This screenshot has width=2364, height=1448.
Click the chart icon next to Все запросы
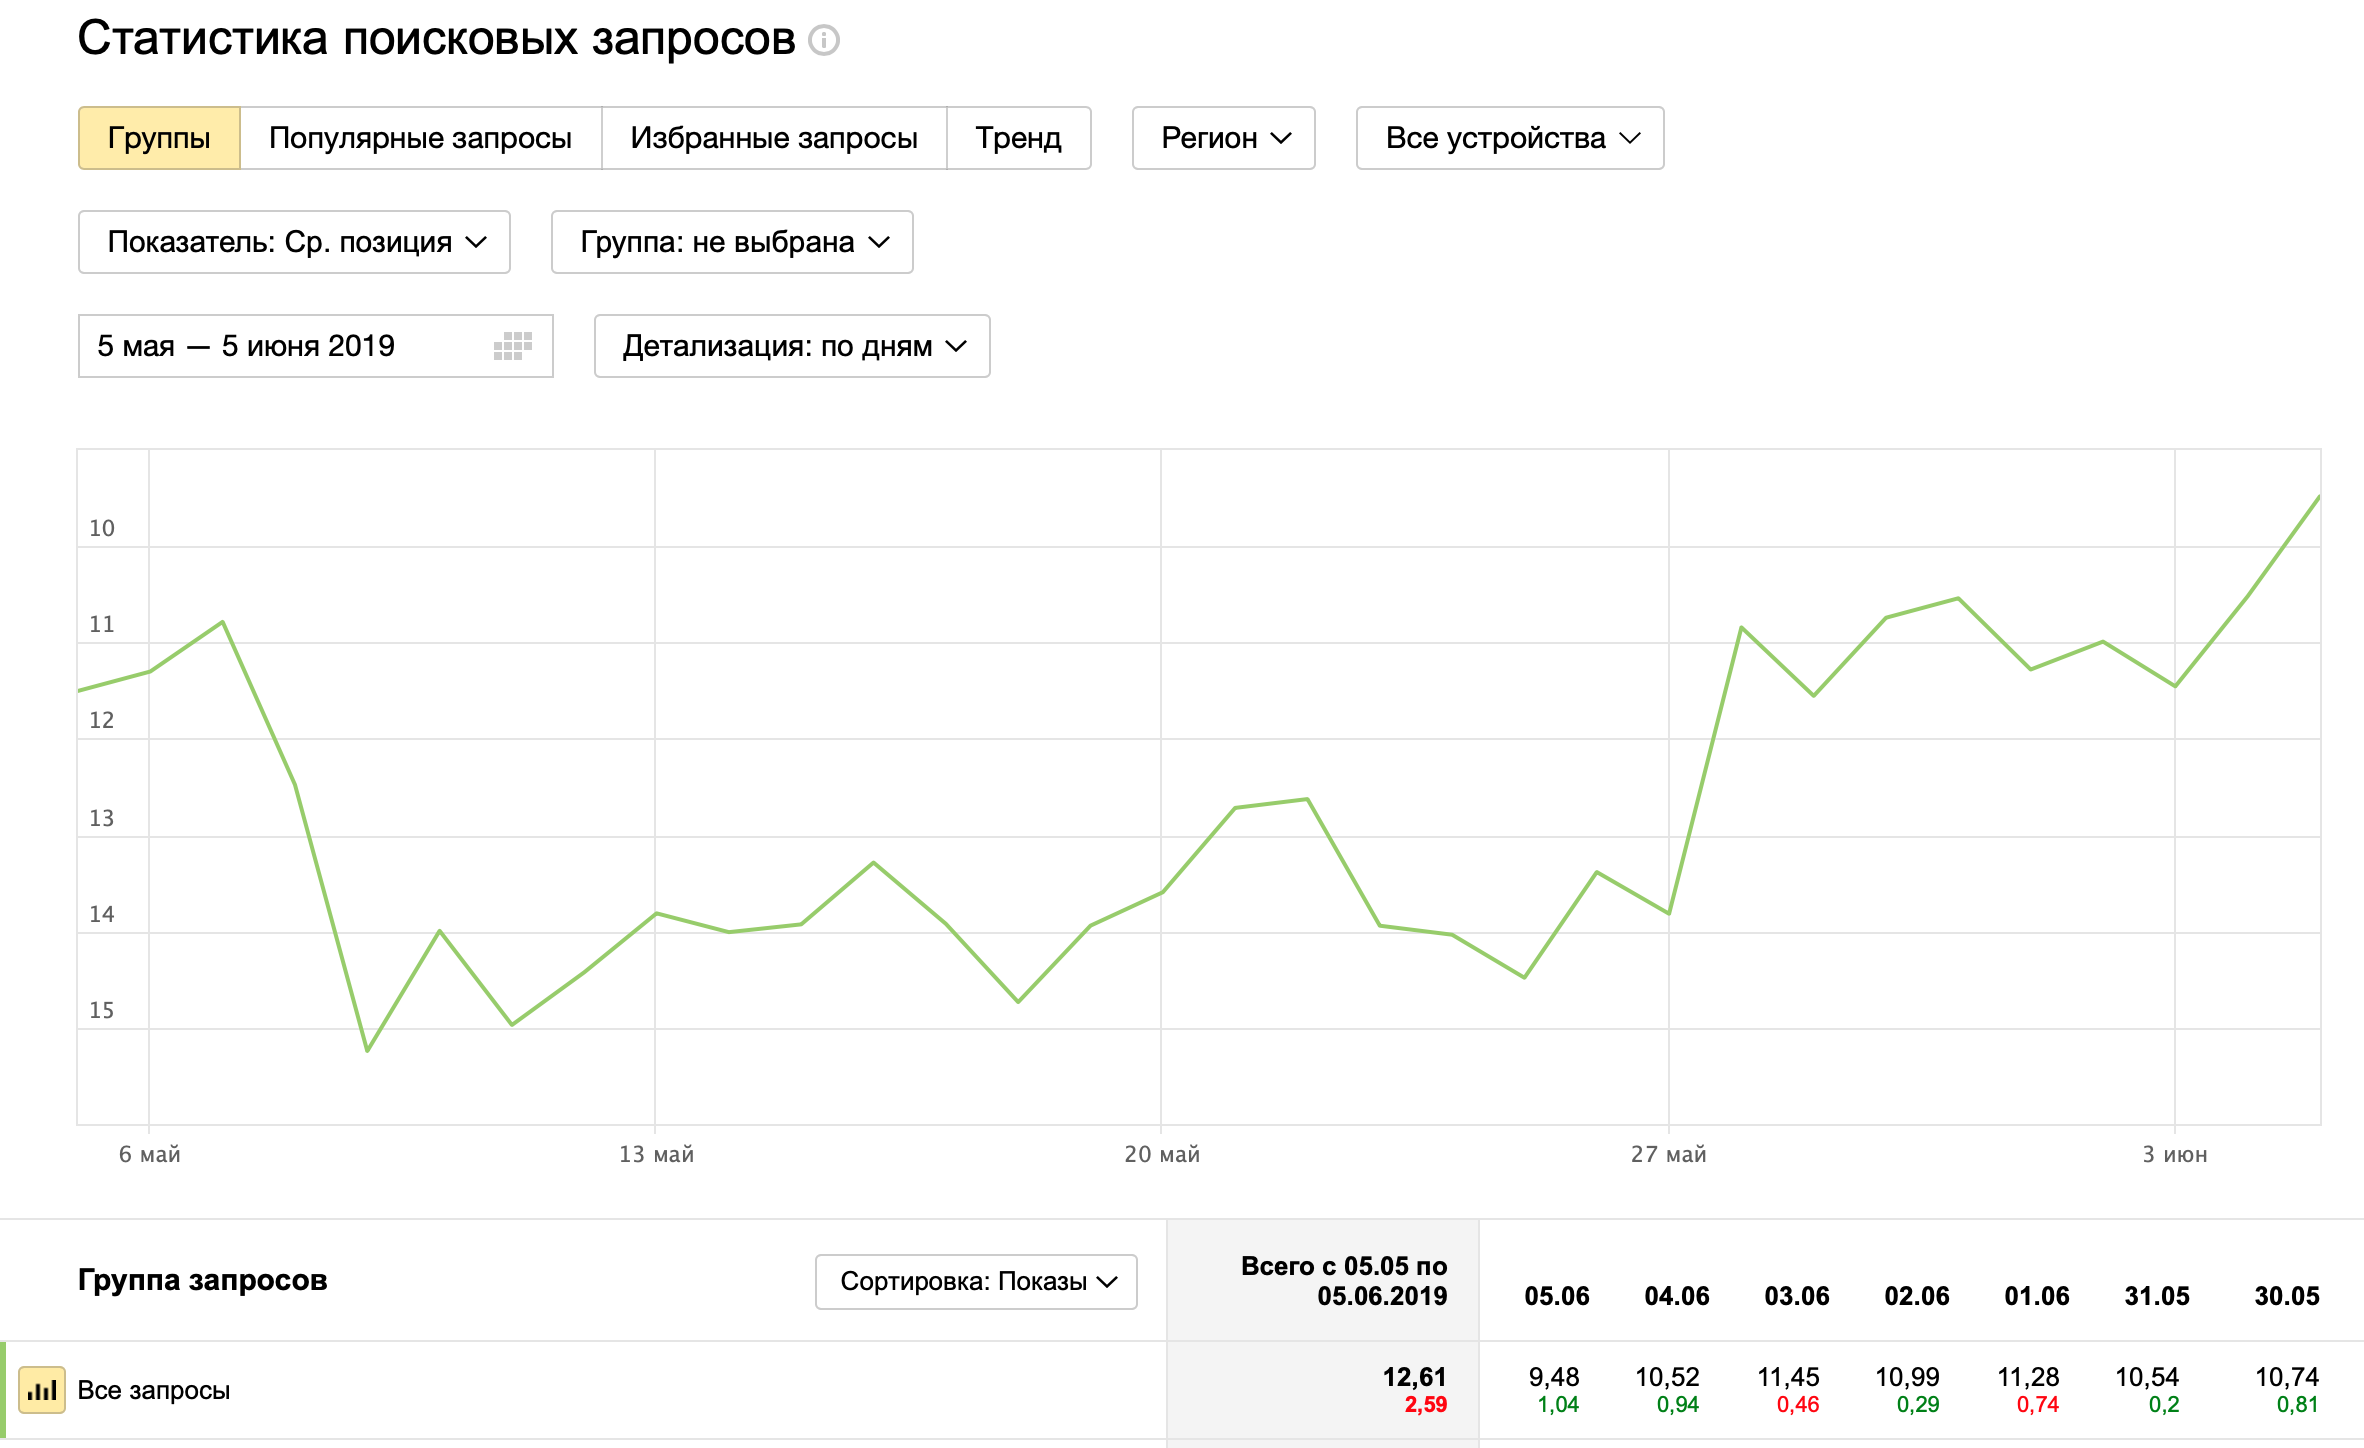[x=42, y=1390]
